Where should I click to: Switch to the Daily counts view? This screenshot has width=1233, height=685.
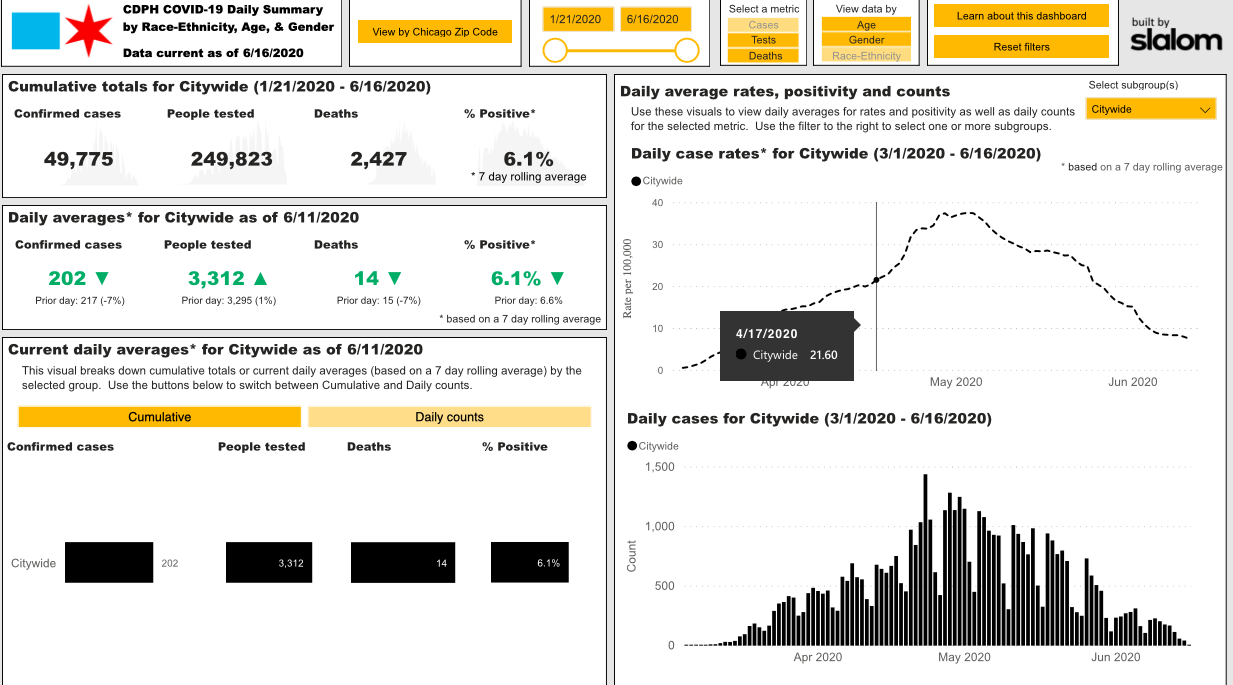[x=449, y=417]
